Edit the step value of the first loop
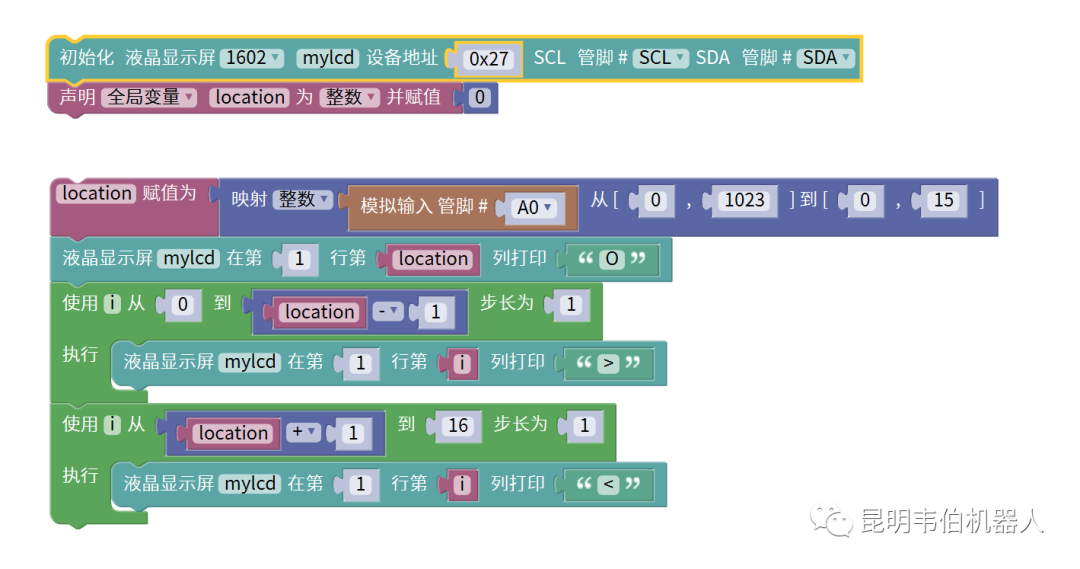 point(571,304)
